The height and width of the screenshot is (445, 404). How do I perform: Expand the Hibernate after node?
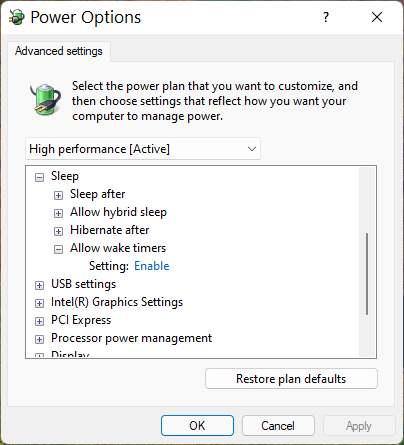coord(58,231)
